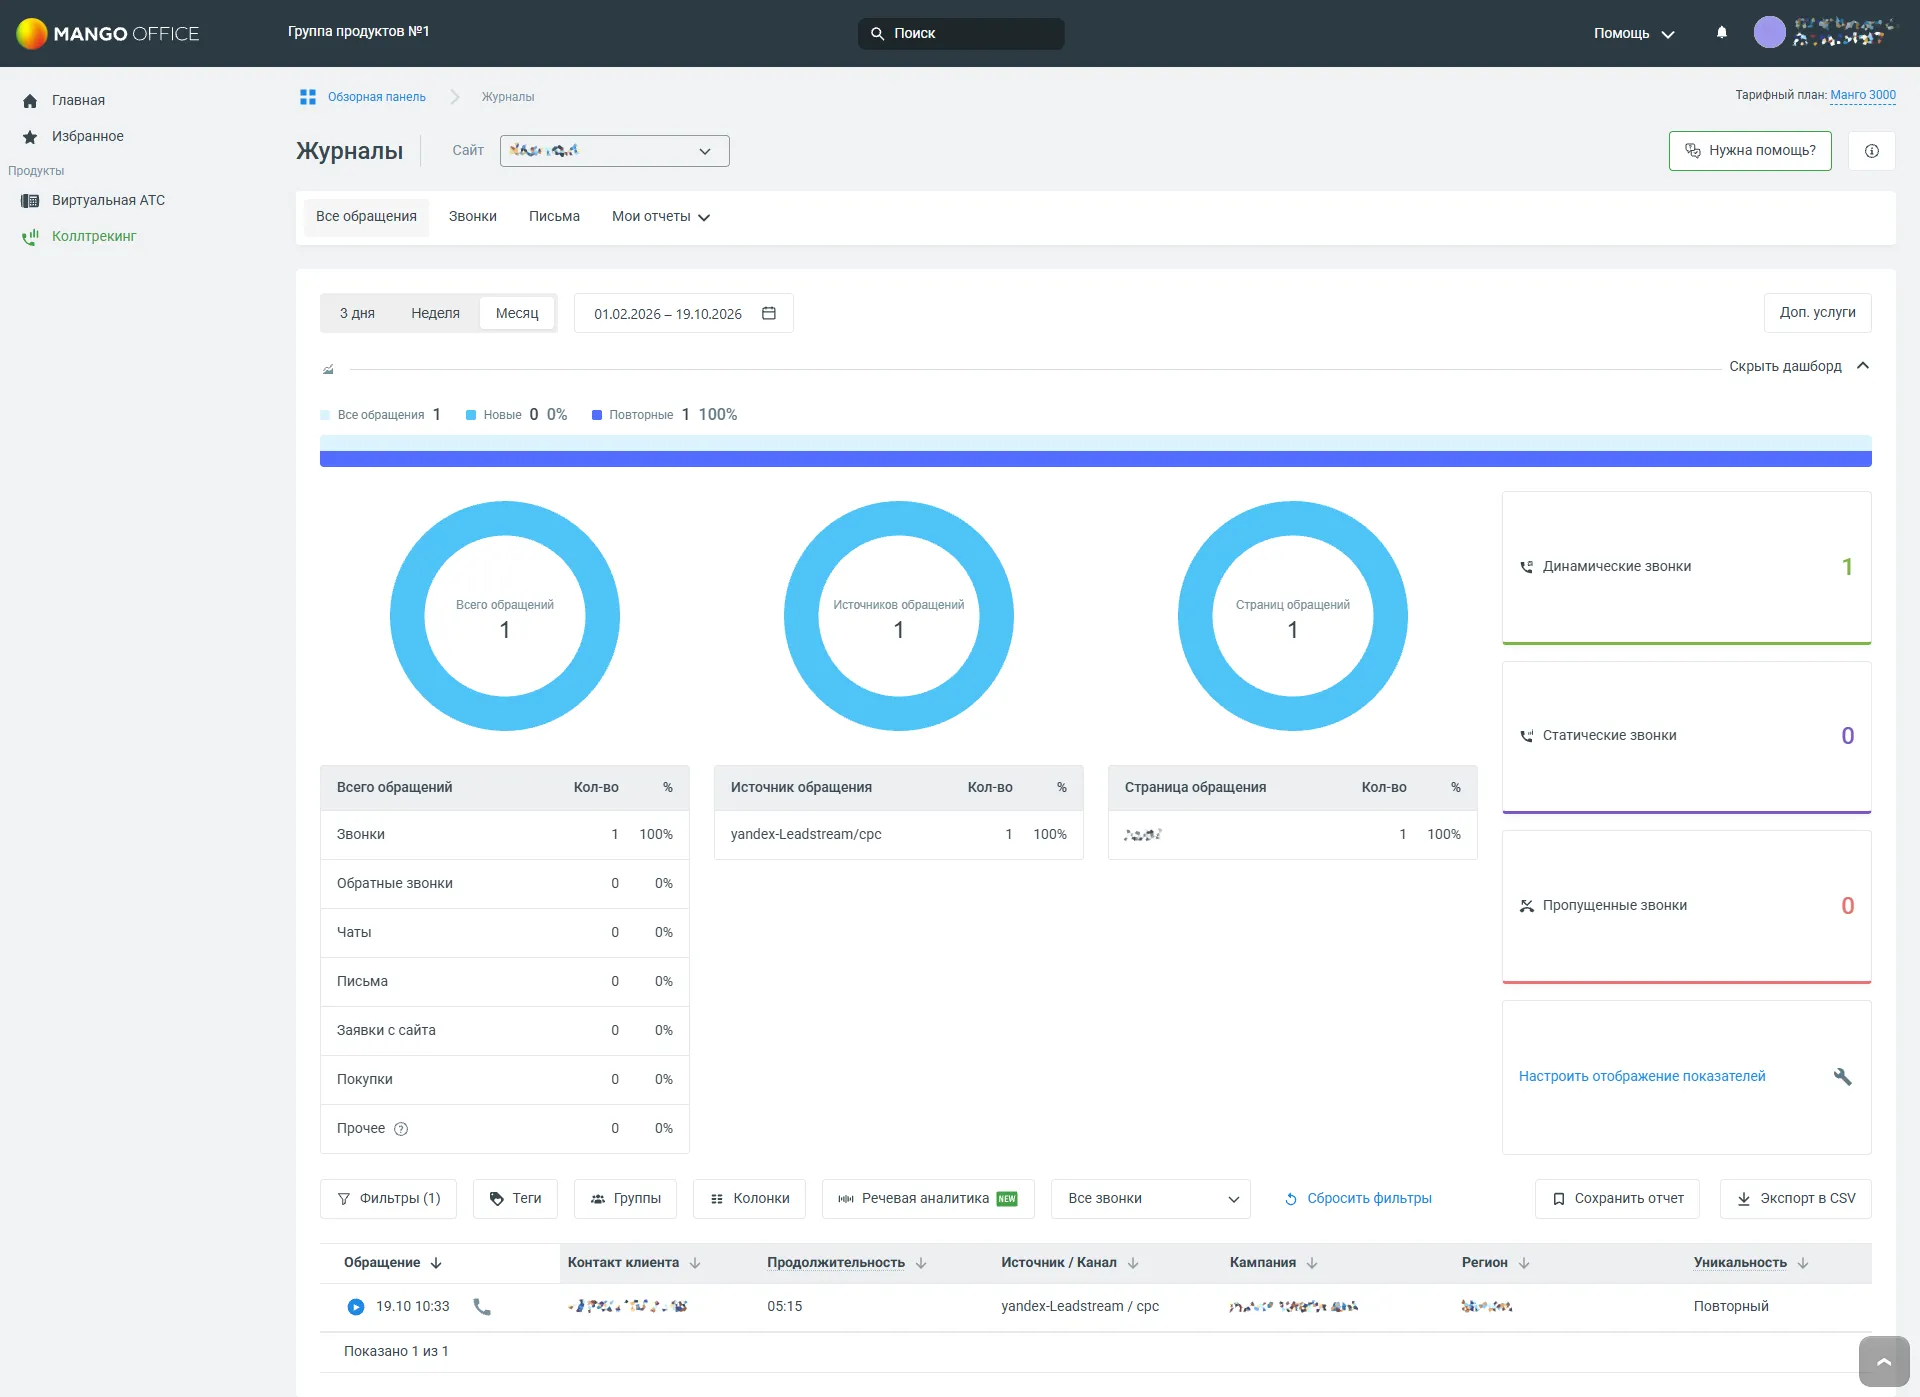Image resolution: width=1920 pixels, height=1397 pixels.
Task: Click the Нужна помощь? button
Action: [1750, 151]
